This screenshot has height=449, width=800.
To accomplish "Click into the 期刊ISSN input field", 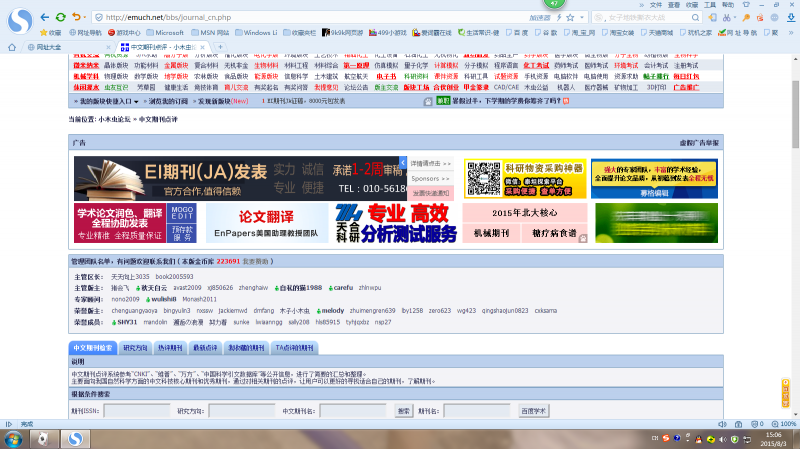I will pos(137,411).
